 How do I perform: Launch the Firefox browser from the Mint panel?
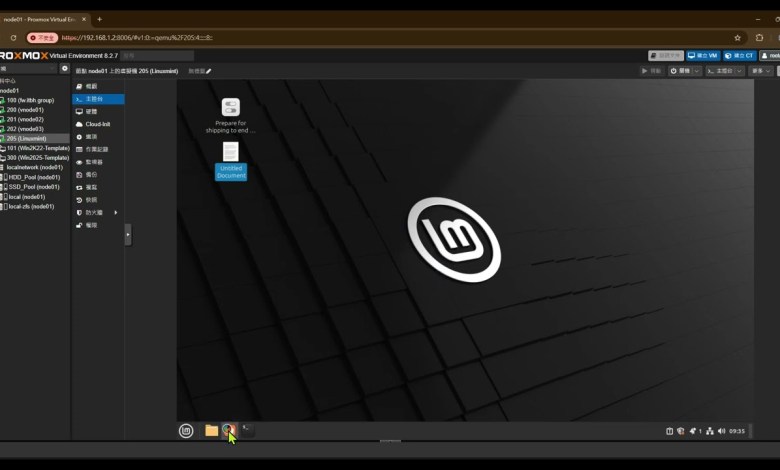(229, 430)
